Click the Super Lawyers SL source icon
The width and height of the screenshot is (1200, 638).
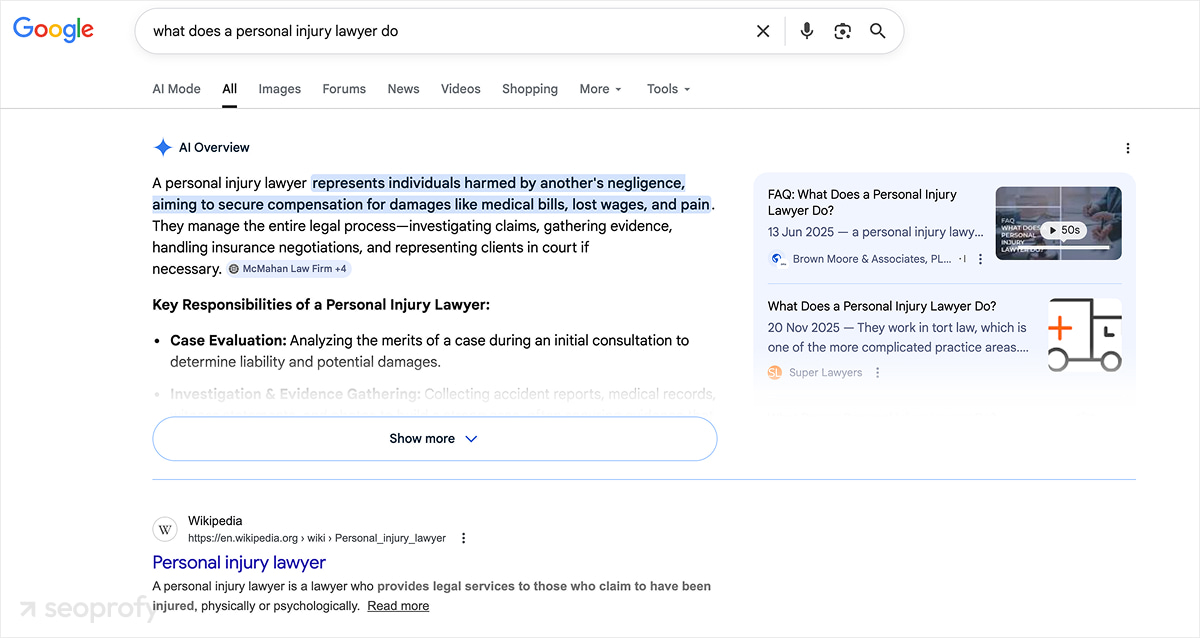click(775, 372)
